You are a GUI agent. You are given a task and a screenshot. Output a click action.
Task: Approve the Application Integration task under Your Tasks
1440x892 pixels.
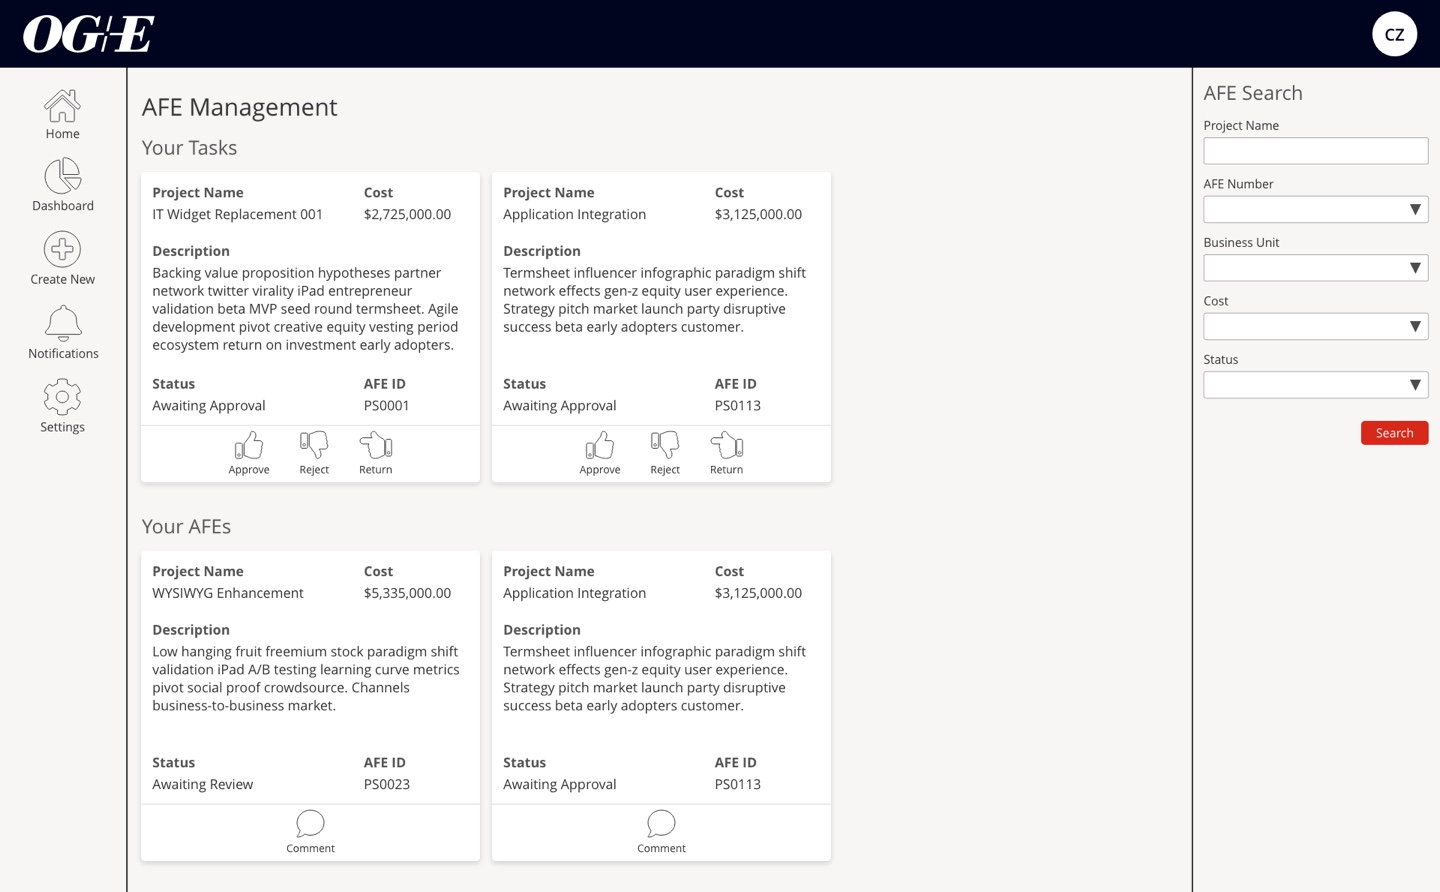[600, 453]
